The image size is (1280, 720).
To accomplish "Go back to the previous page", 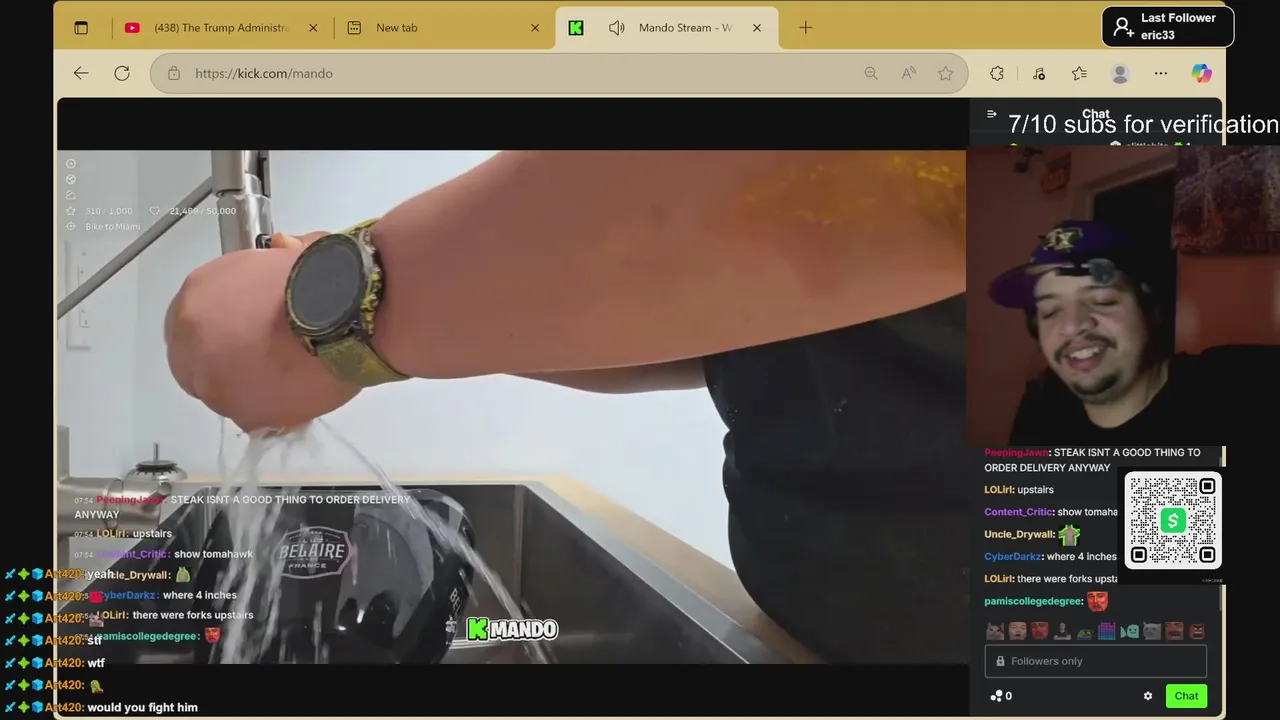I will [x=81, y=73].
